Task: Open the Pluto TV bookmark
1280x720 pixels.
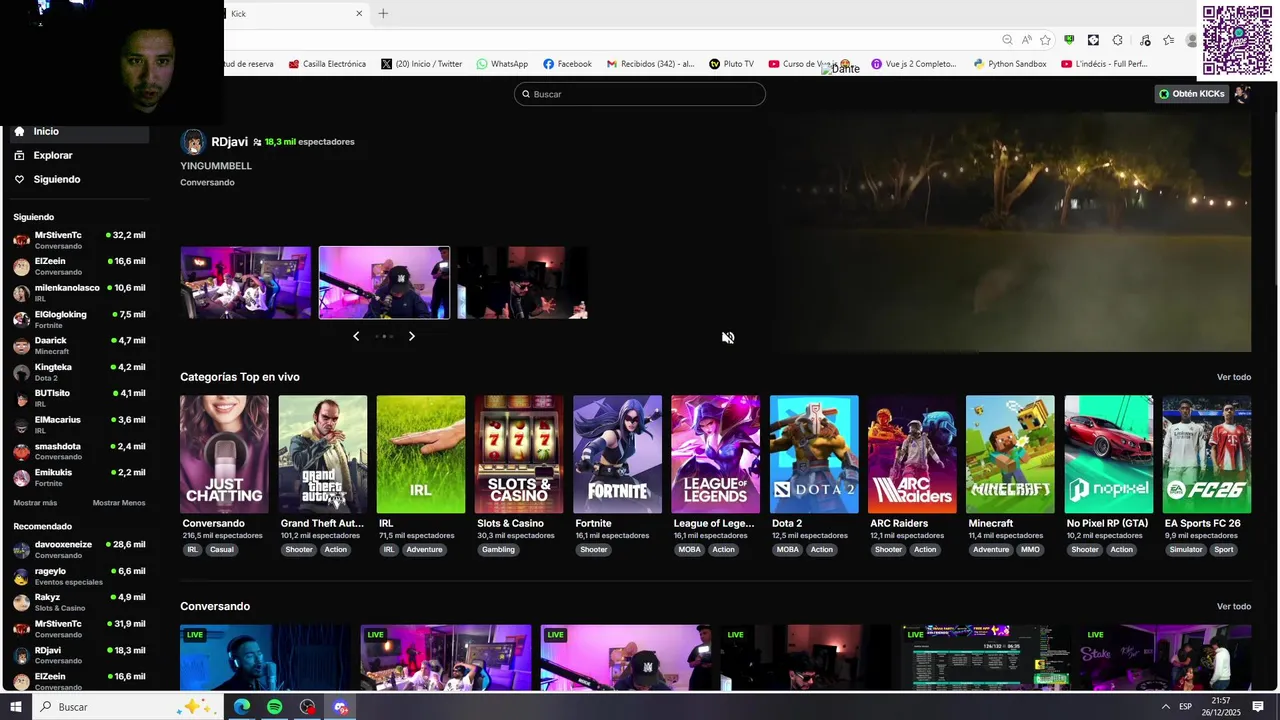Action: point(731,64)
